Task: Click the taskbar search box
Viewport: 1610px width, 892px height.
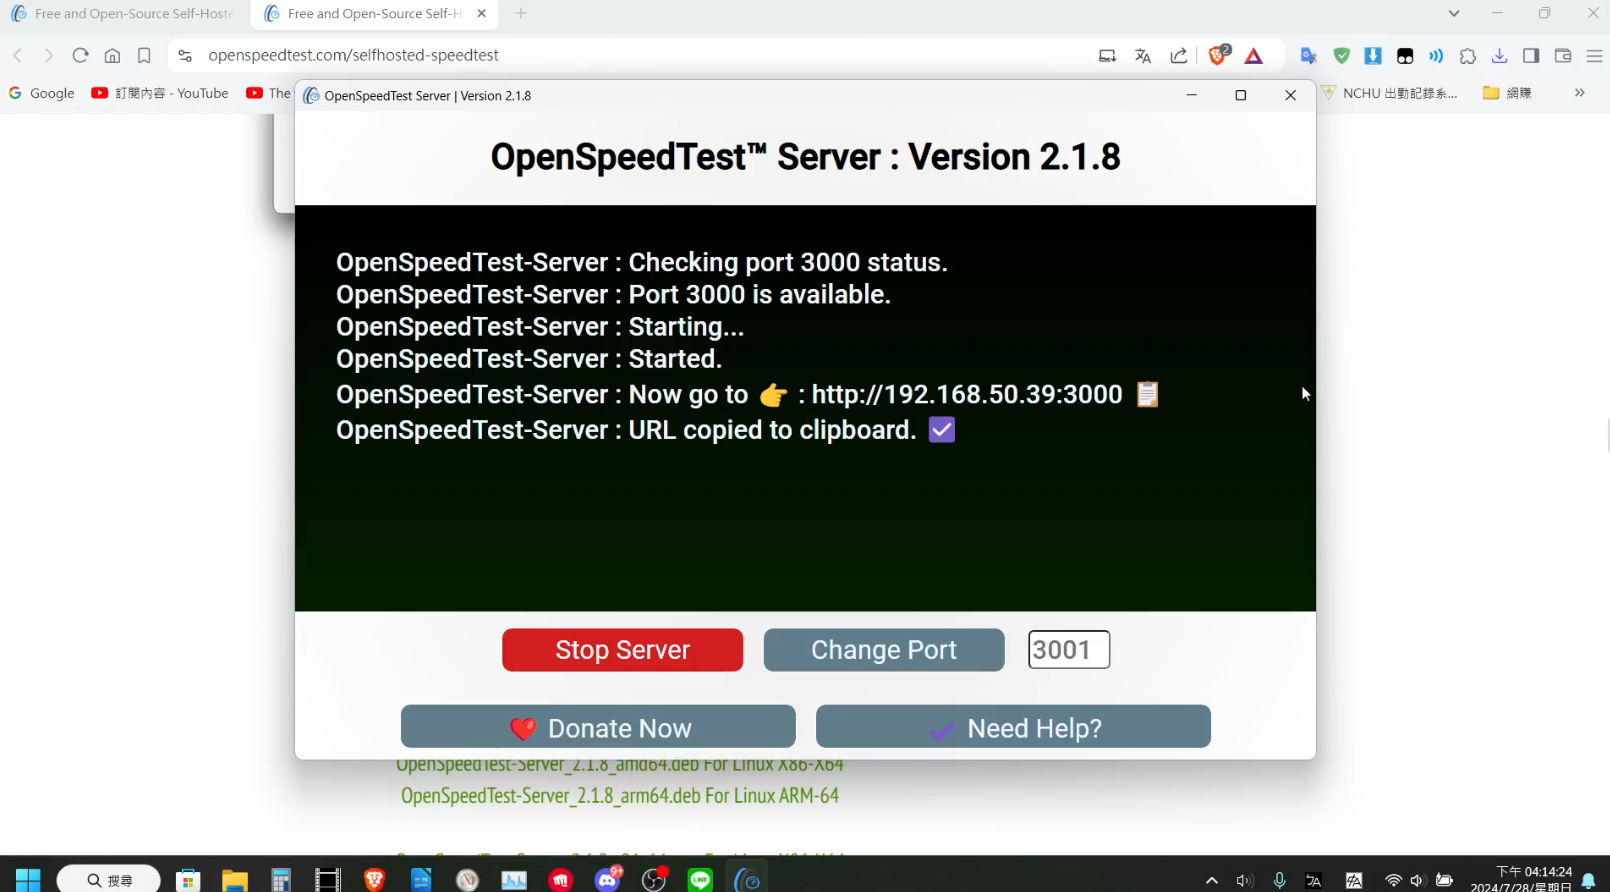Action: [109, 879]
